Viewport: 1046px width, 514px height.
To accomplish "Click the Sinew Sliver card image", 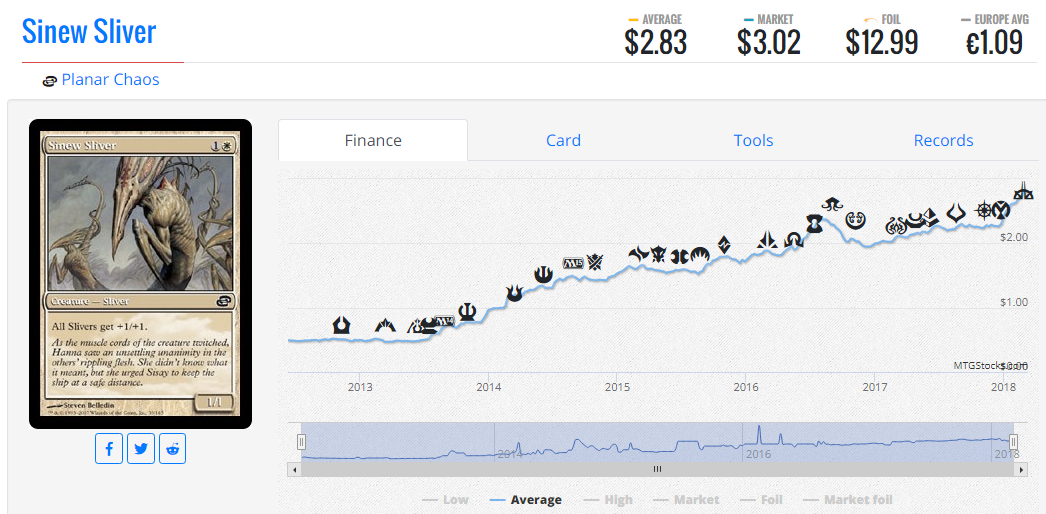I will point(140,274).
